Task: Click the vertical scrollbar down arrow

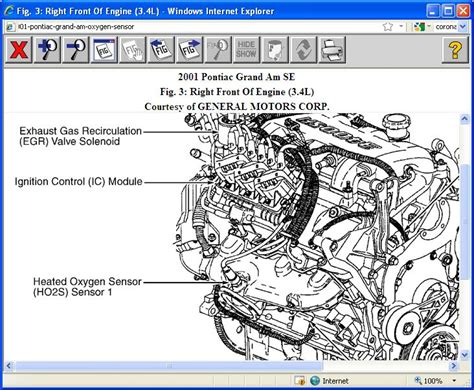Action: tap(465, 355)
